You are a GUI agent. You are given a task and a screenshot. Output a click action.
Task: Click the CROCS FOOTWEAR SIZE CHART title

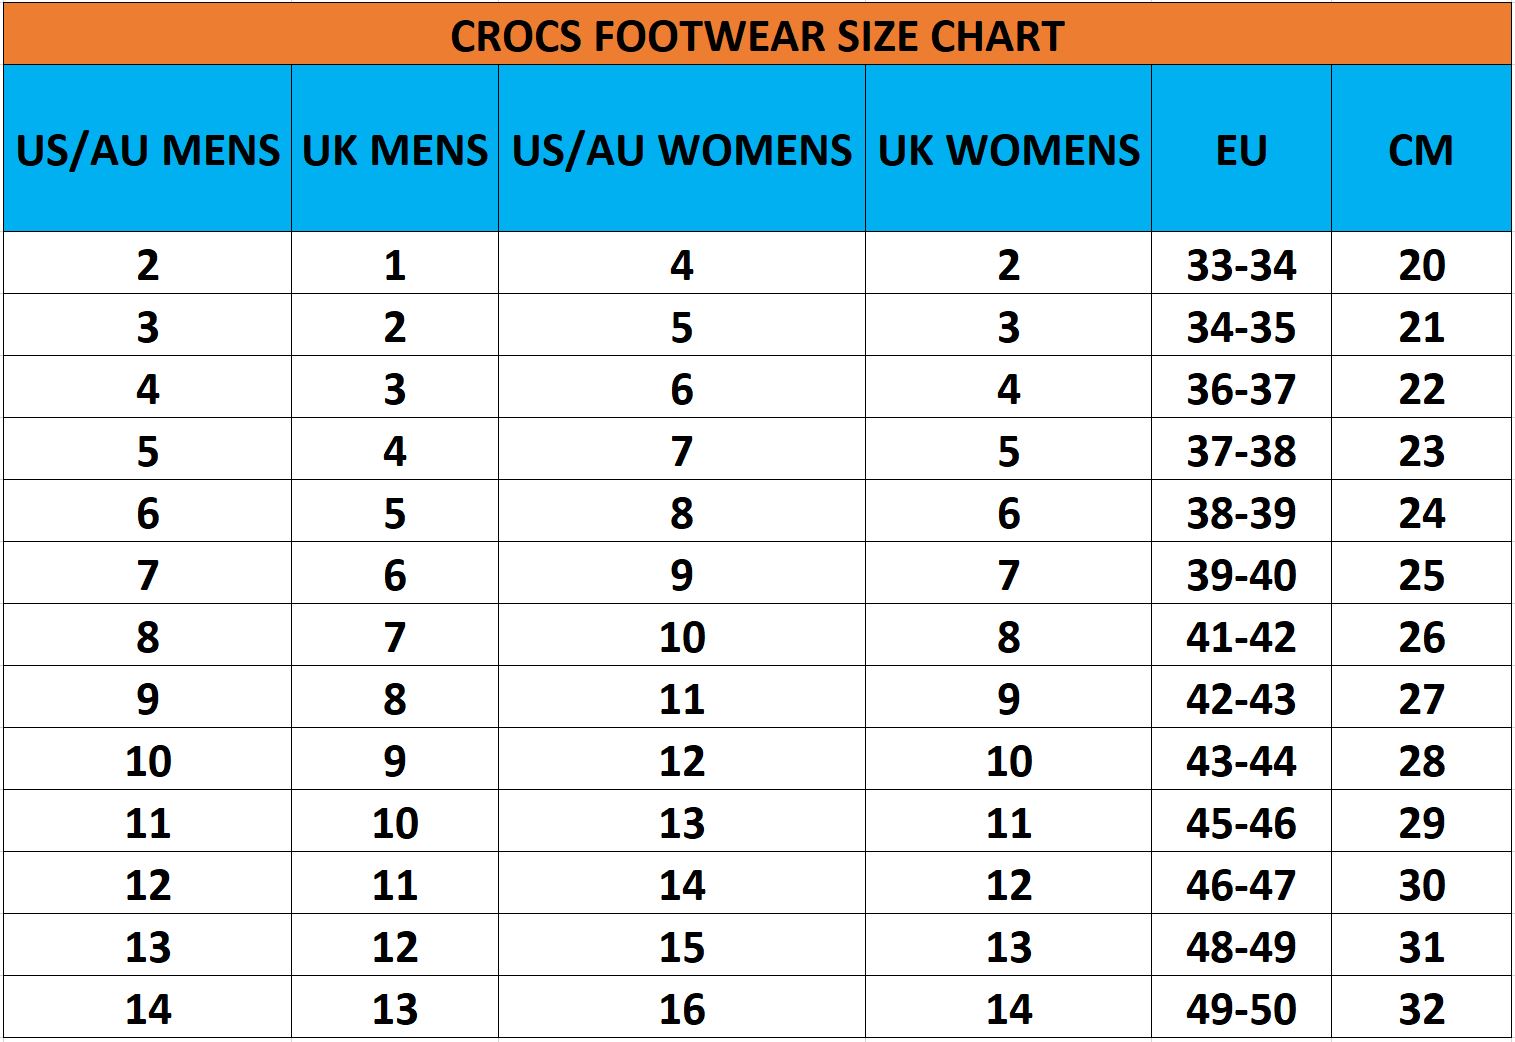(x=757, y=36)
